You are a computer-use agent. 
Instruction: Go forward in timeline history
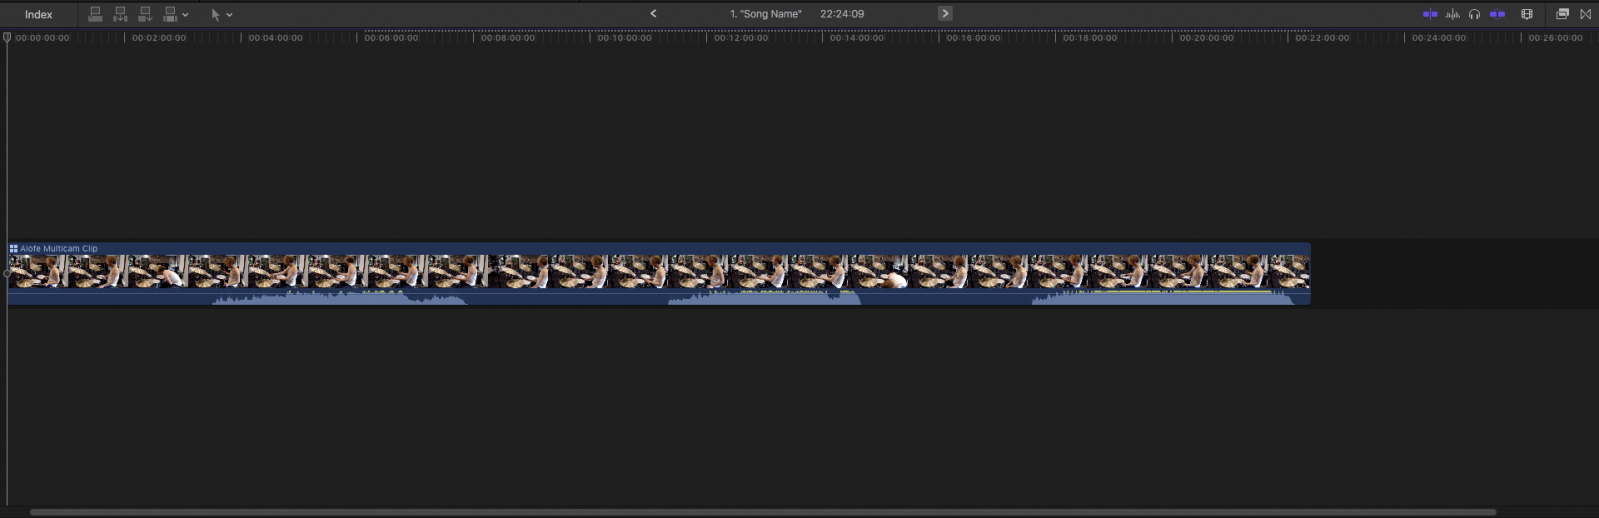[x=944, y=14]
